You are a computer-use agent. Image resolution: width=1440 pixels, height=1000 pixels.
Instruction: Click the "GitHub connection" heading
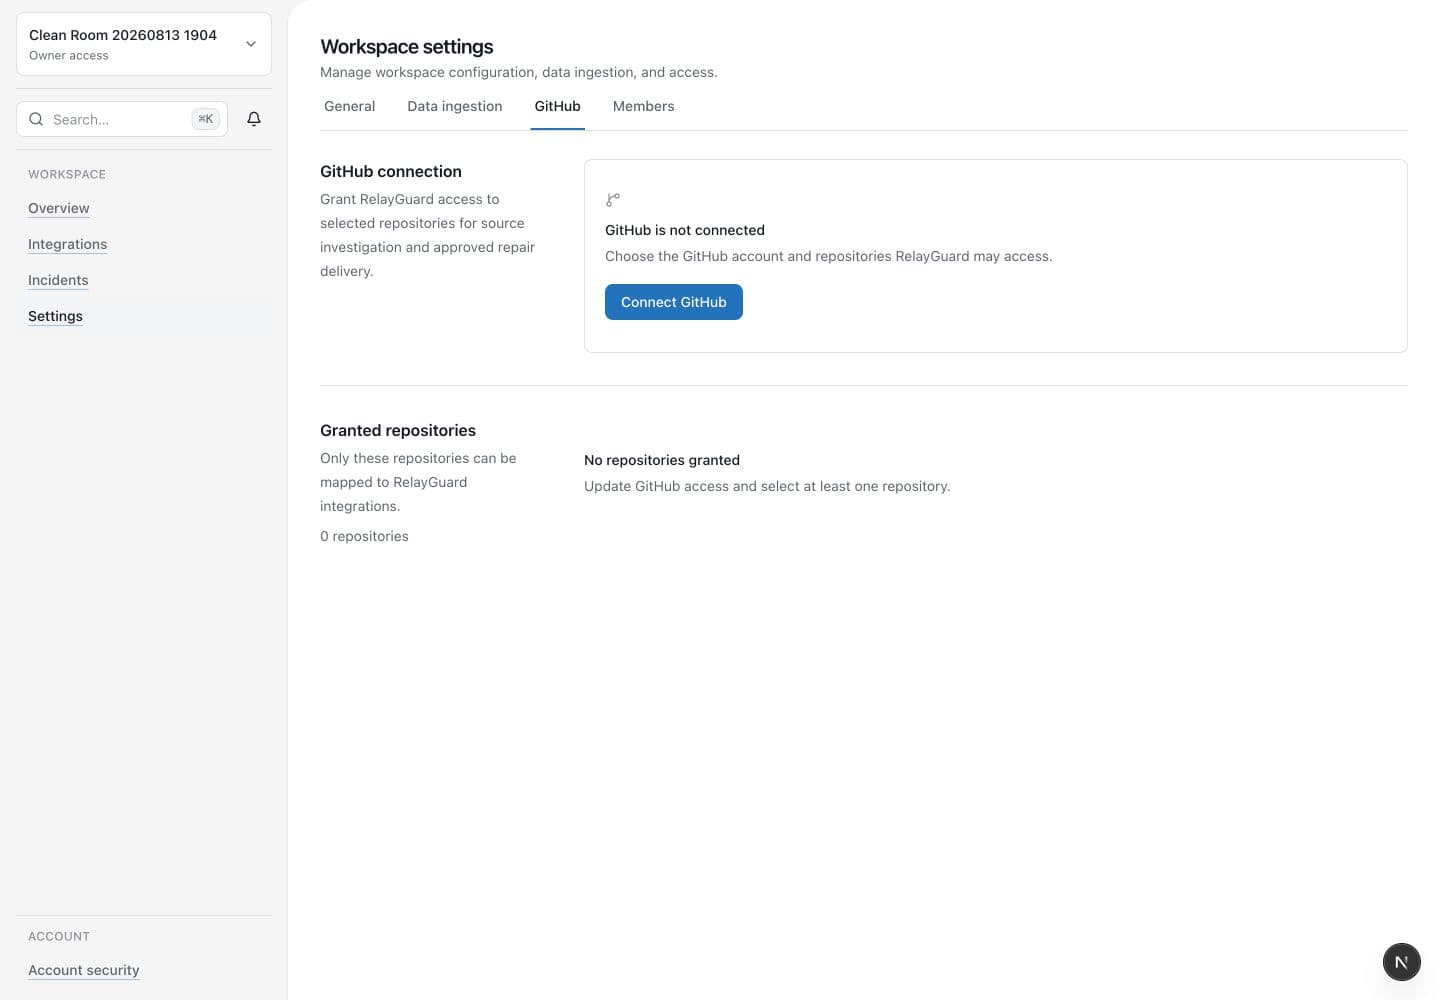pos(391,171)
